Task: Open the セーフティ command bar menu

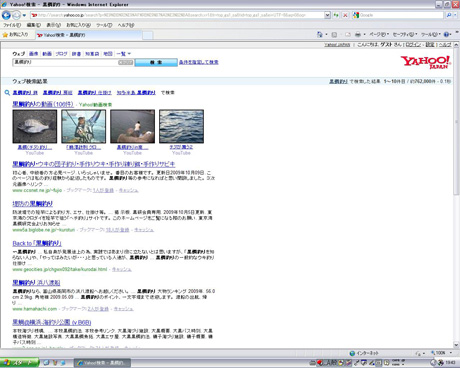Action: (405, 34)
